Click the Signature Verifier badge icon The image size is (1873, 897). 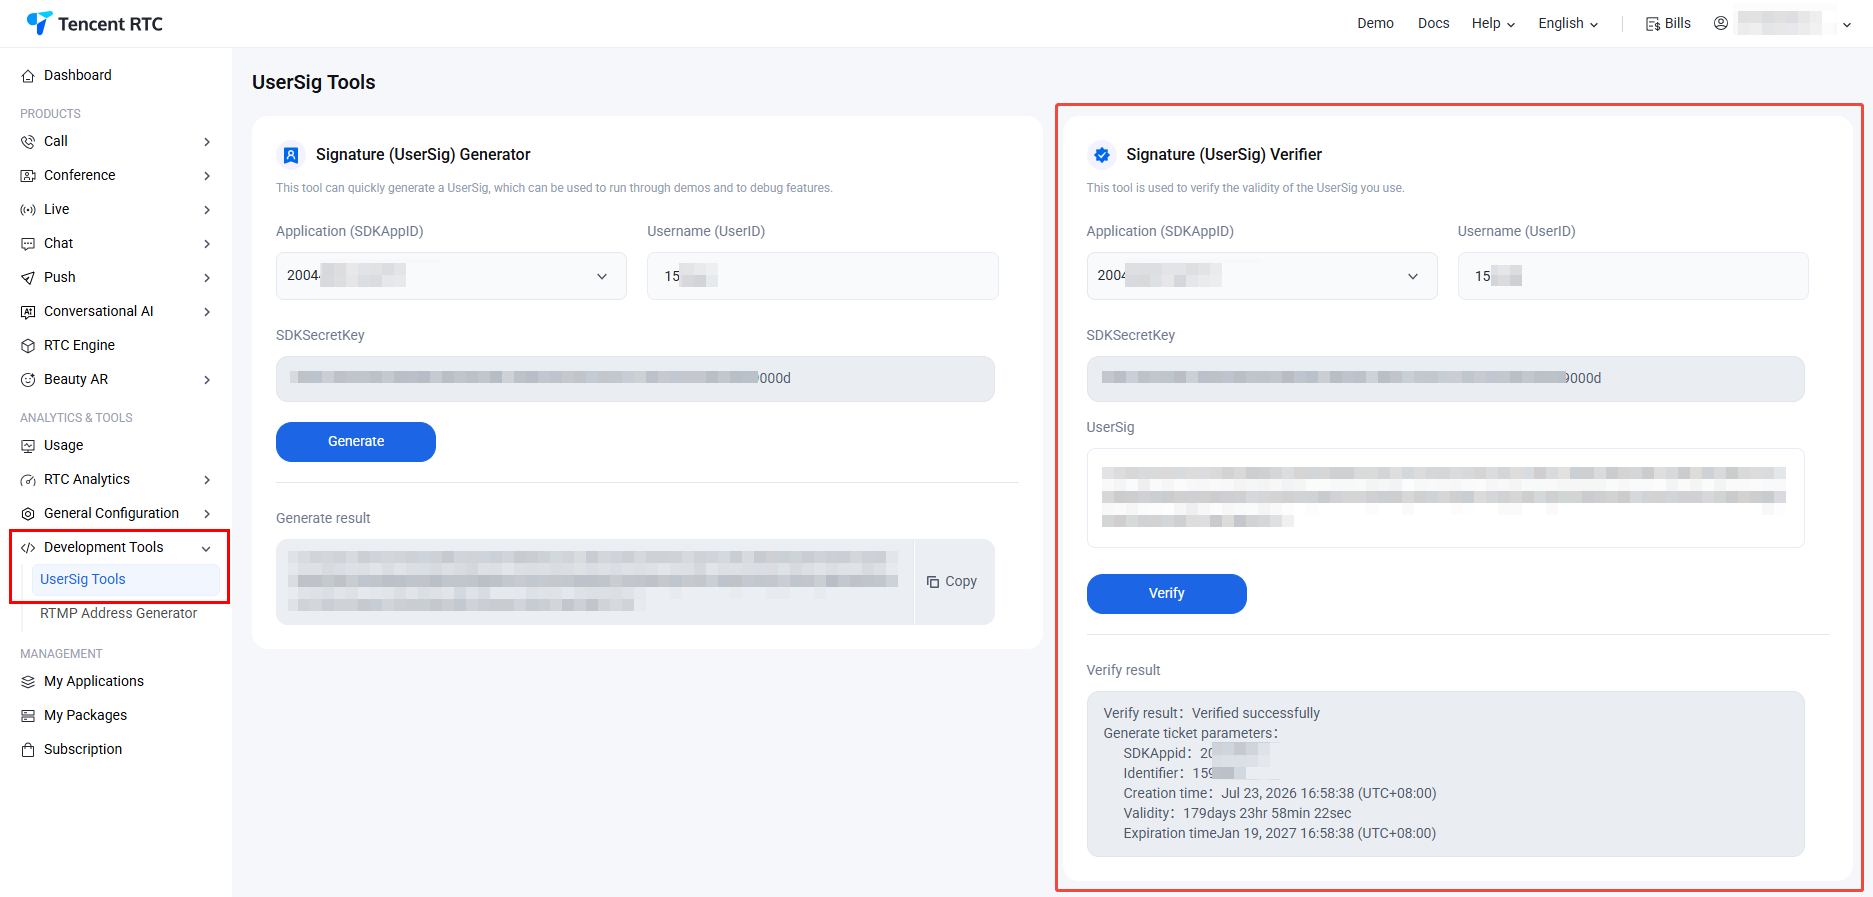point(1102,155)
